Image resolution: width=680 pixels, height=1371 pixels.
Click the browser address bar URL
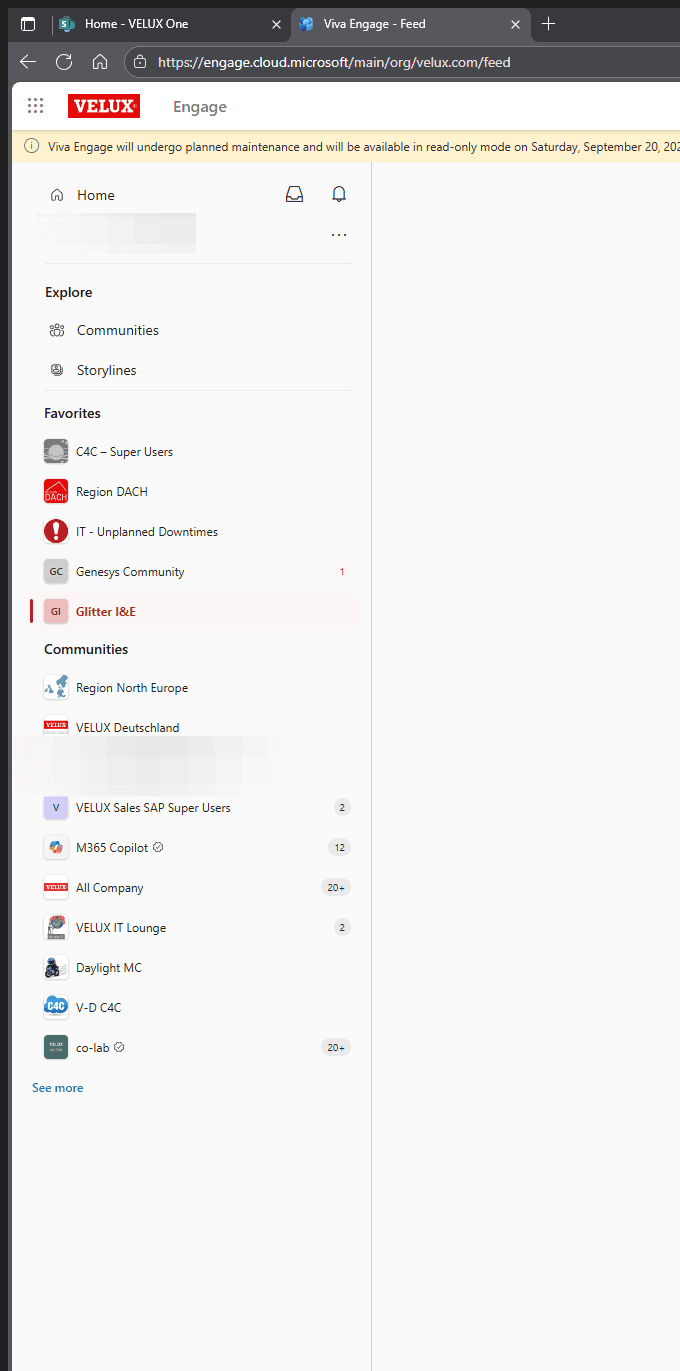click(334, 62)
